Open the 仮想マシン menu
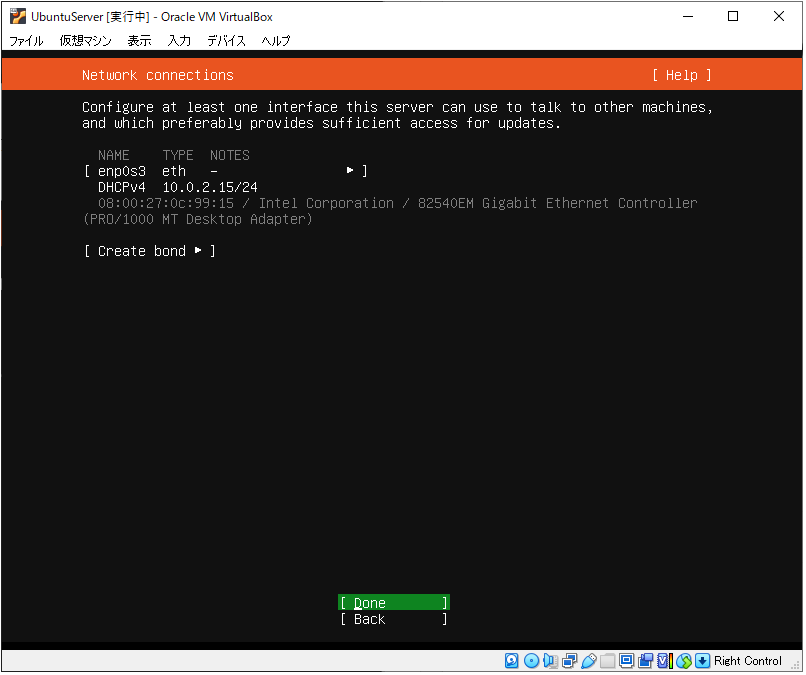 point(85,41)
